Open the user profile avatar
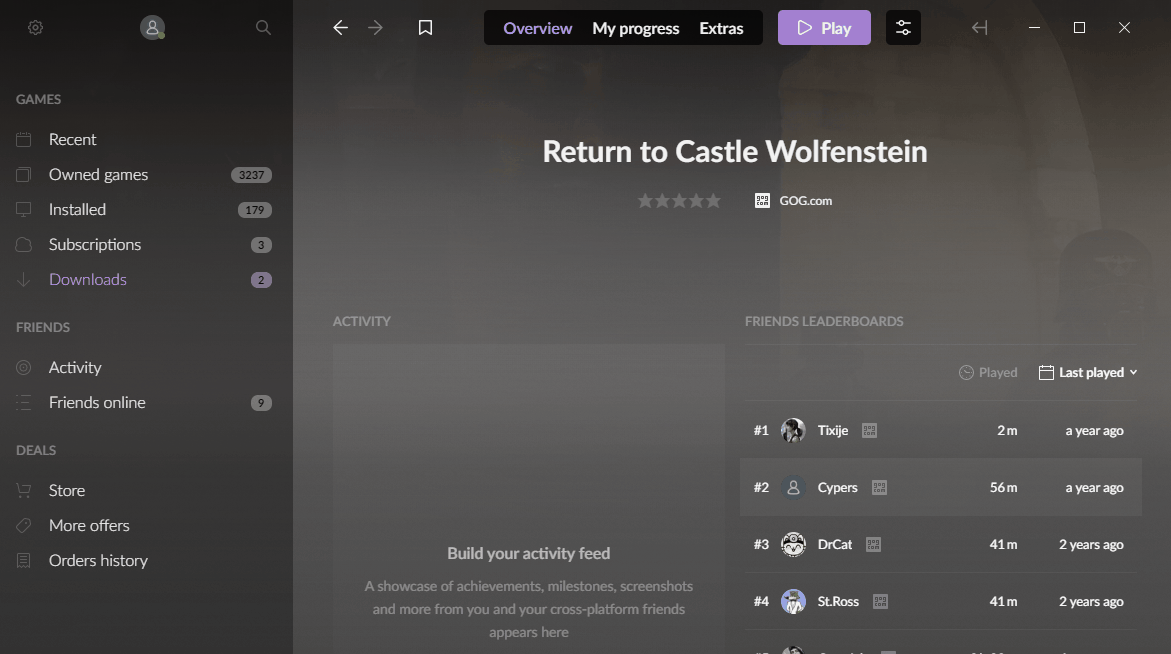 coord(152,28)
